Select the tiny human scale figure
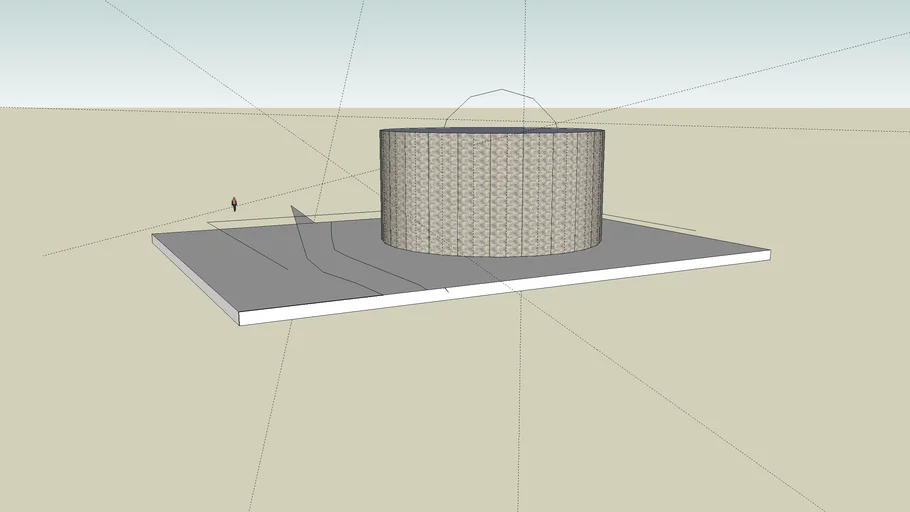The image size is (910, 512). click(234, 204)
